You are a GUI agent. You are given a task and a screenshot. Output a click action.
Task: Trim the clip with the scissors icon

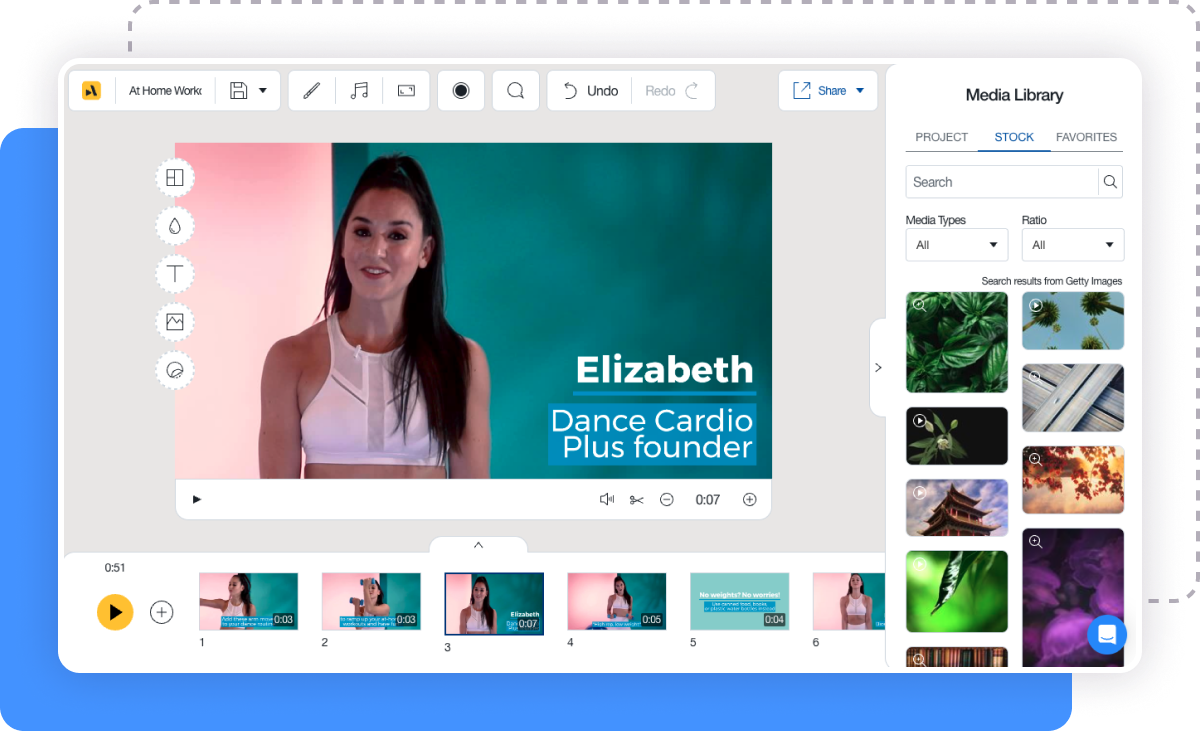tap(637, 499)
